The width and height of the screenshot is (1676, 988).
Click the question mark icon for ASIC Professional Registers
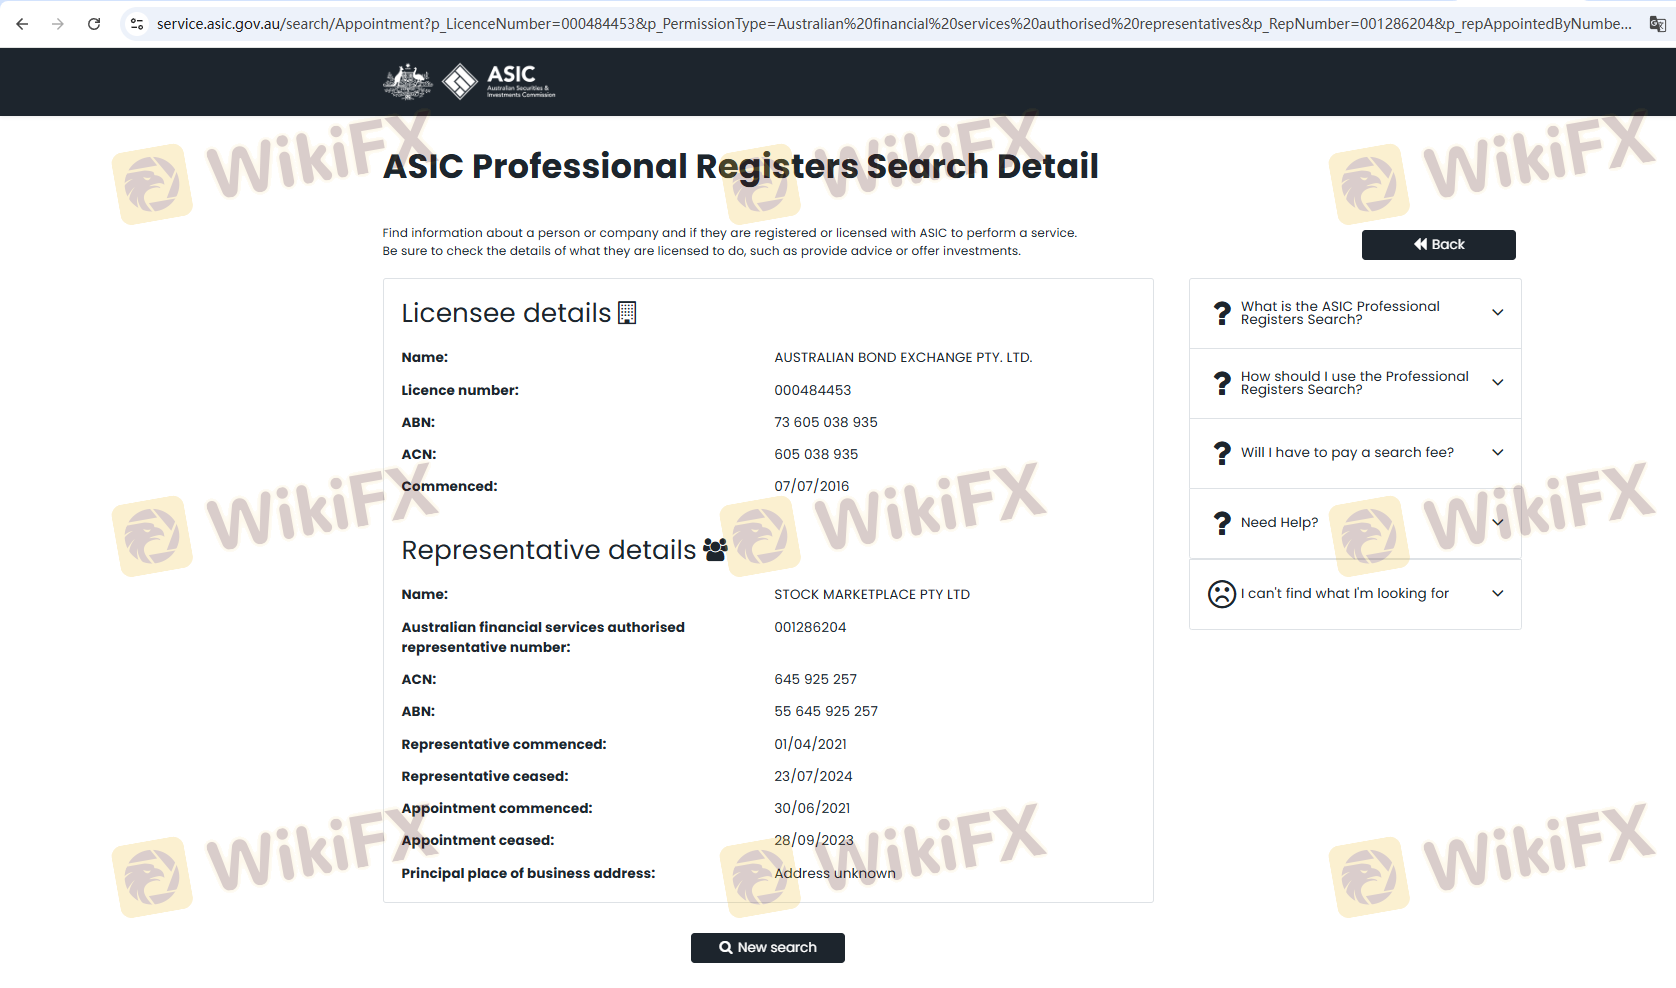[x=1222, y=313]
